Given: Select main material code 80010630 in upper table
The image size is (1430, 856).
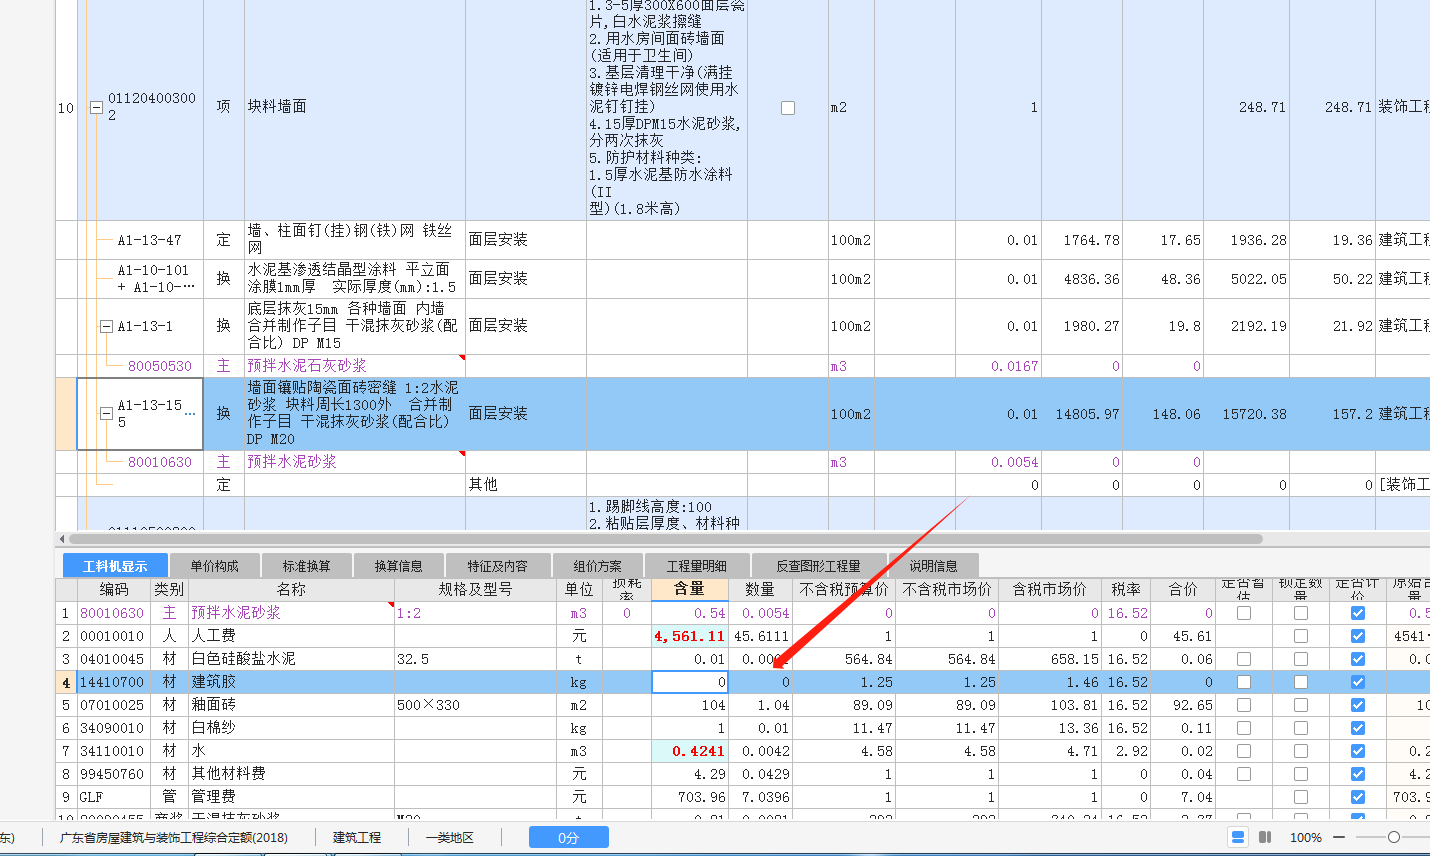Looking at the screenshot, I should point(160,462).
